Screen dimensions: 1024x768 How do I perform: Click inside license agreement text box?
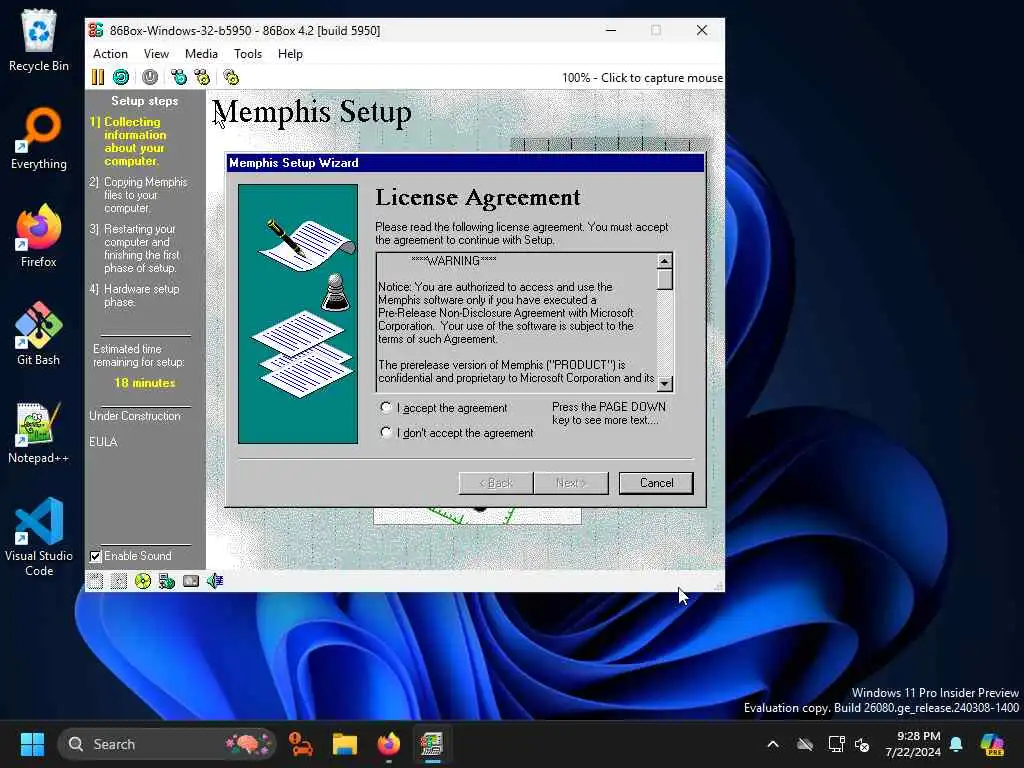click(516, 322)
